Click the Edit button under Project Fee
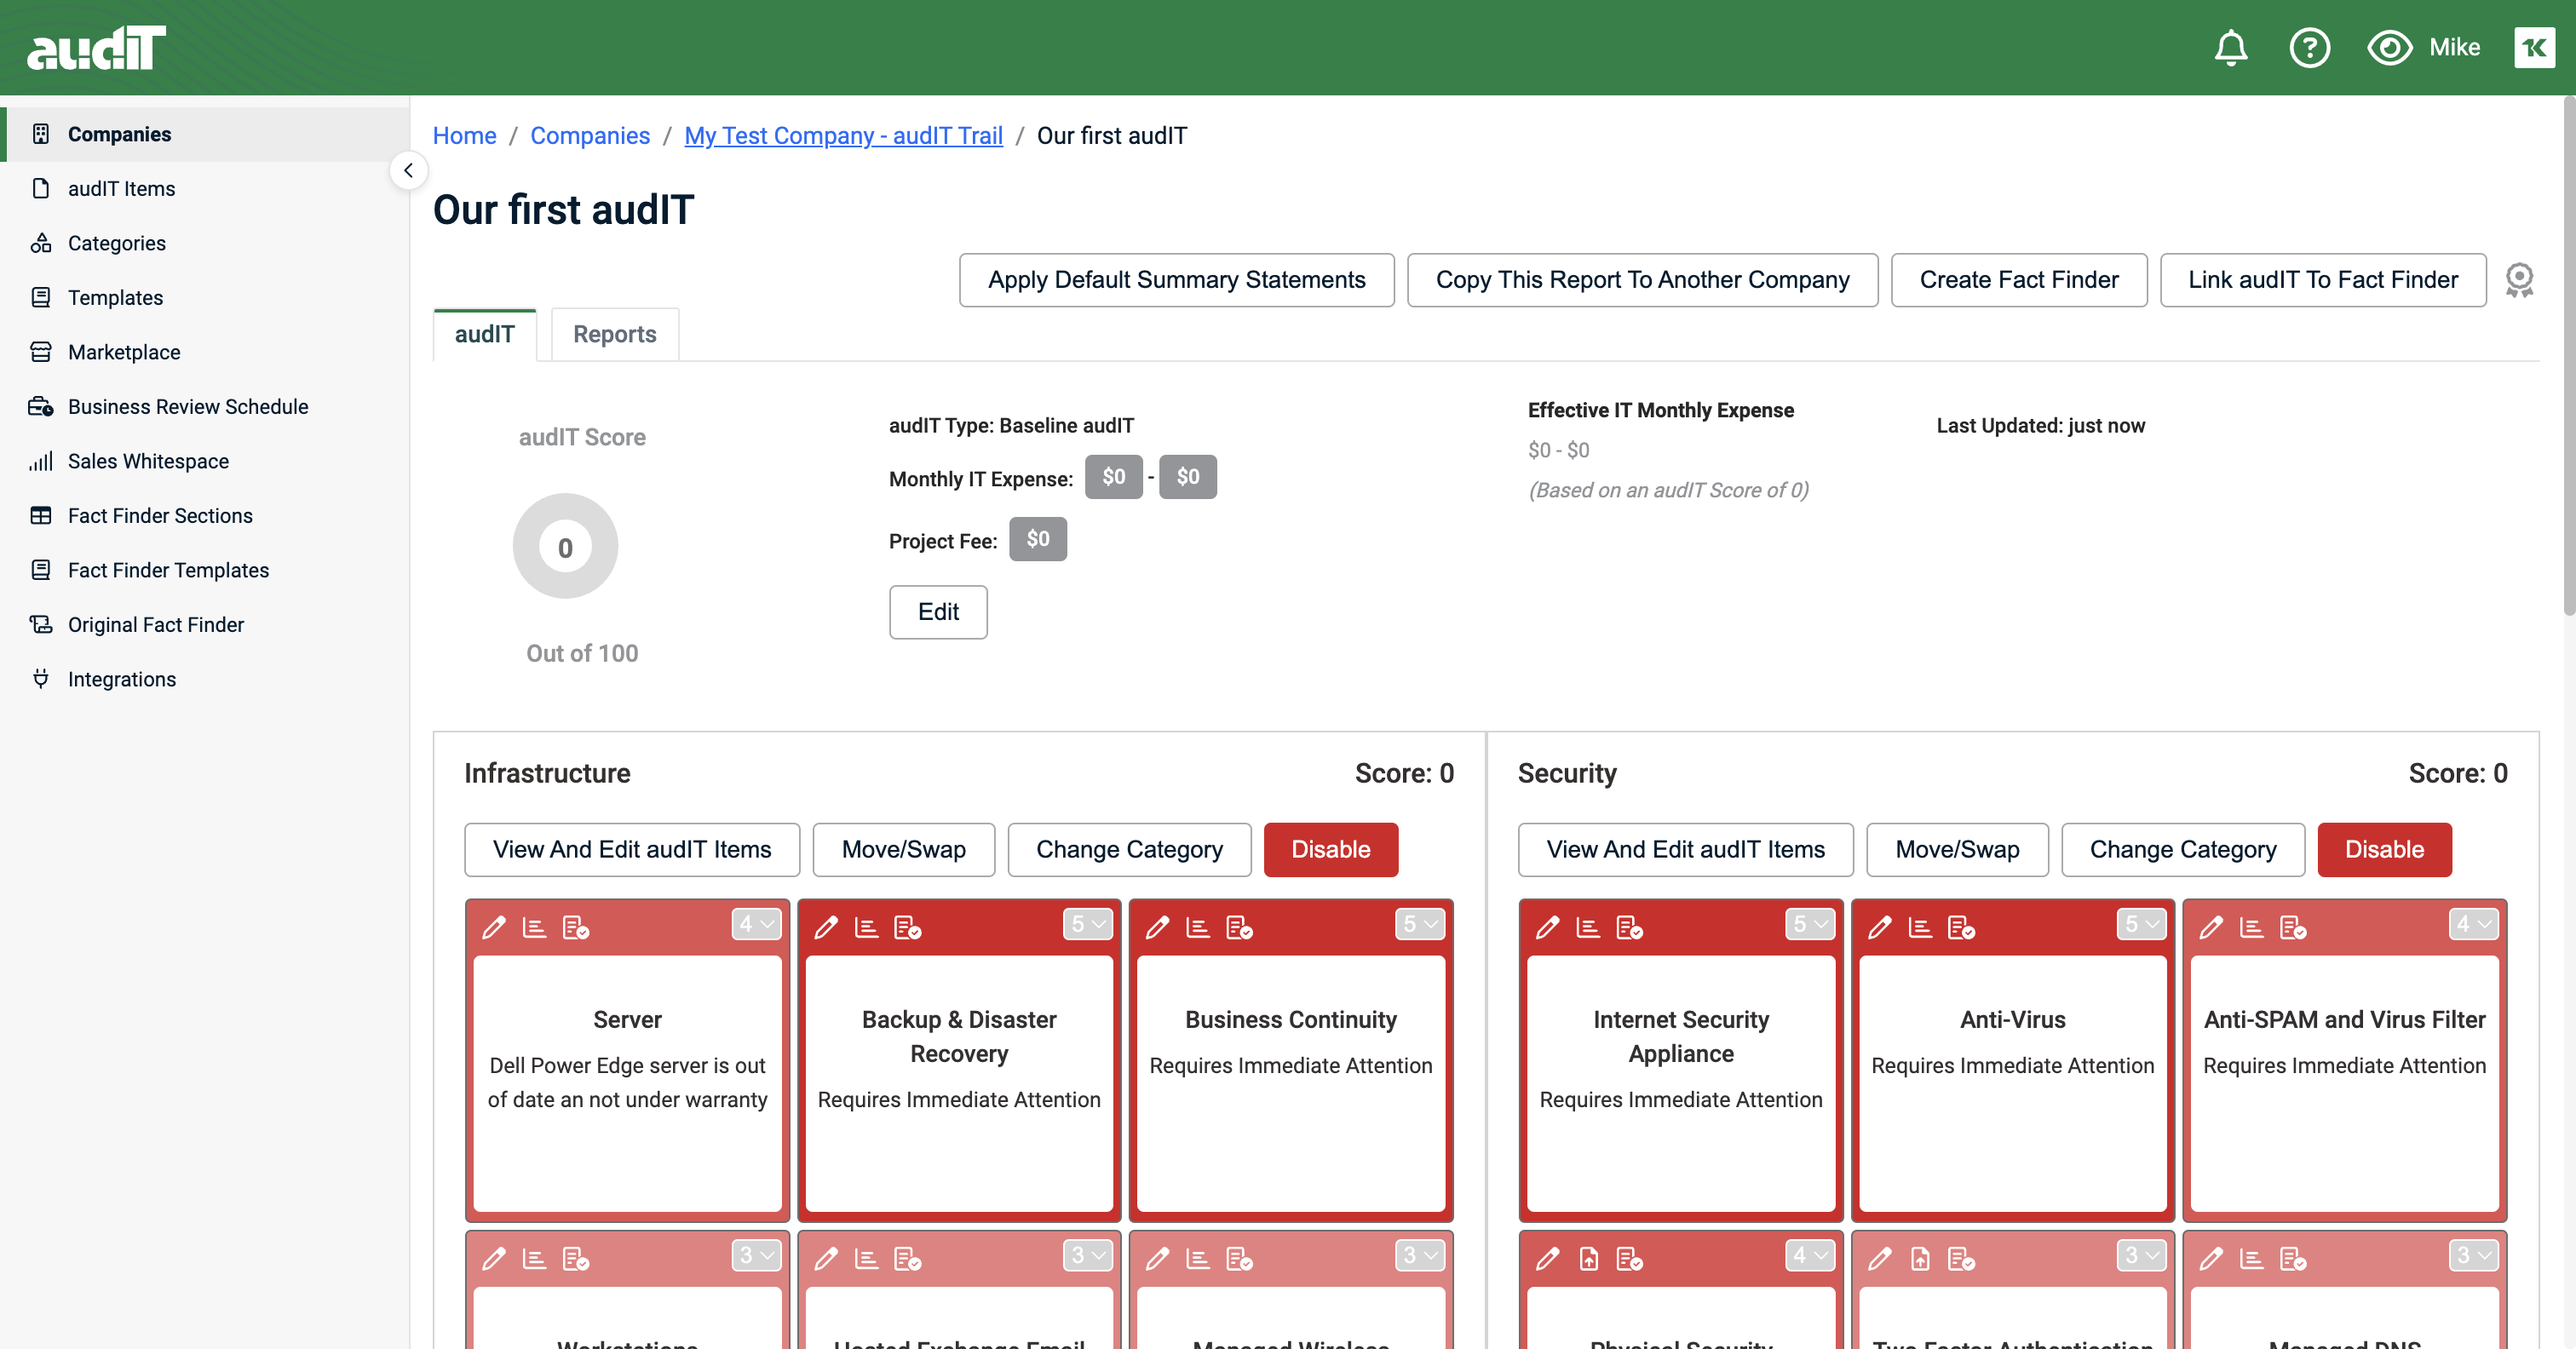The image size is (2576, 1349). click(938, 612)
